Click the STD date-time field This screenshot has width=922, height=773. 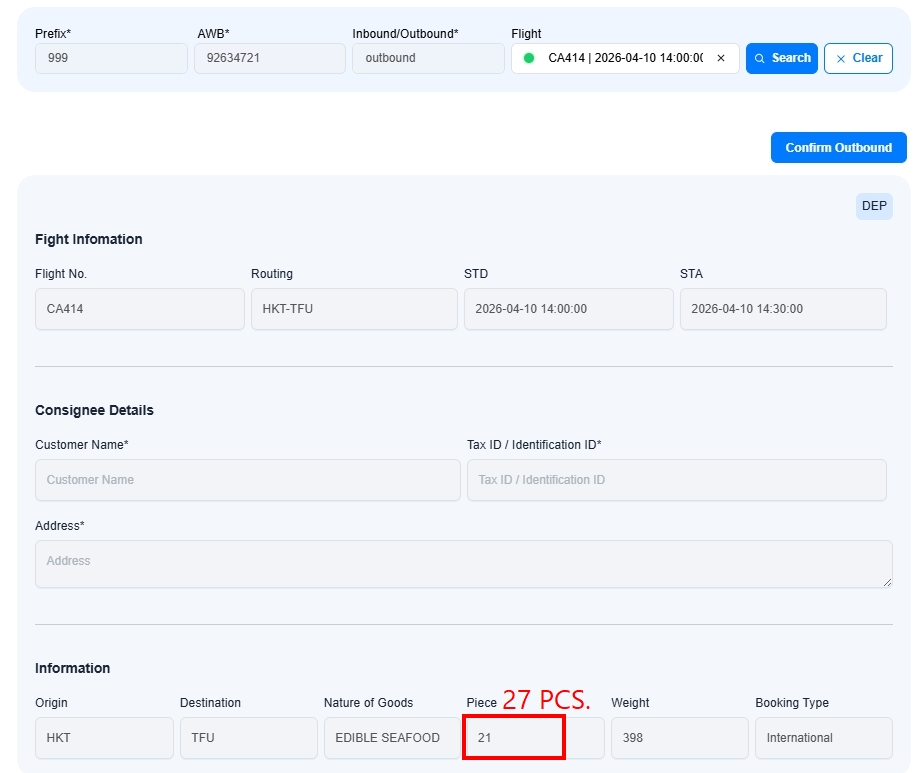(568, 309)
